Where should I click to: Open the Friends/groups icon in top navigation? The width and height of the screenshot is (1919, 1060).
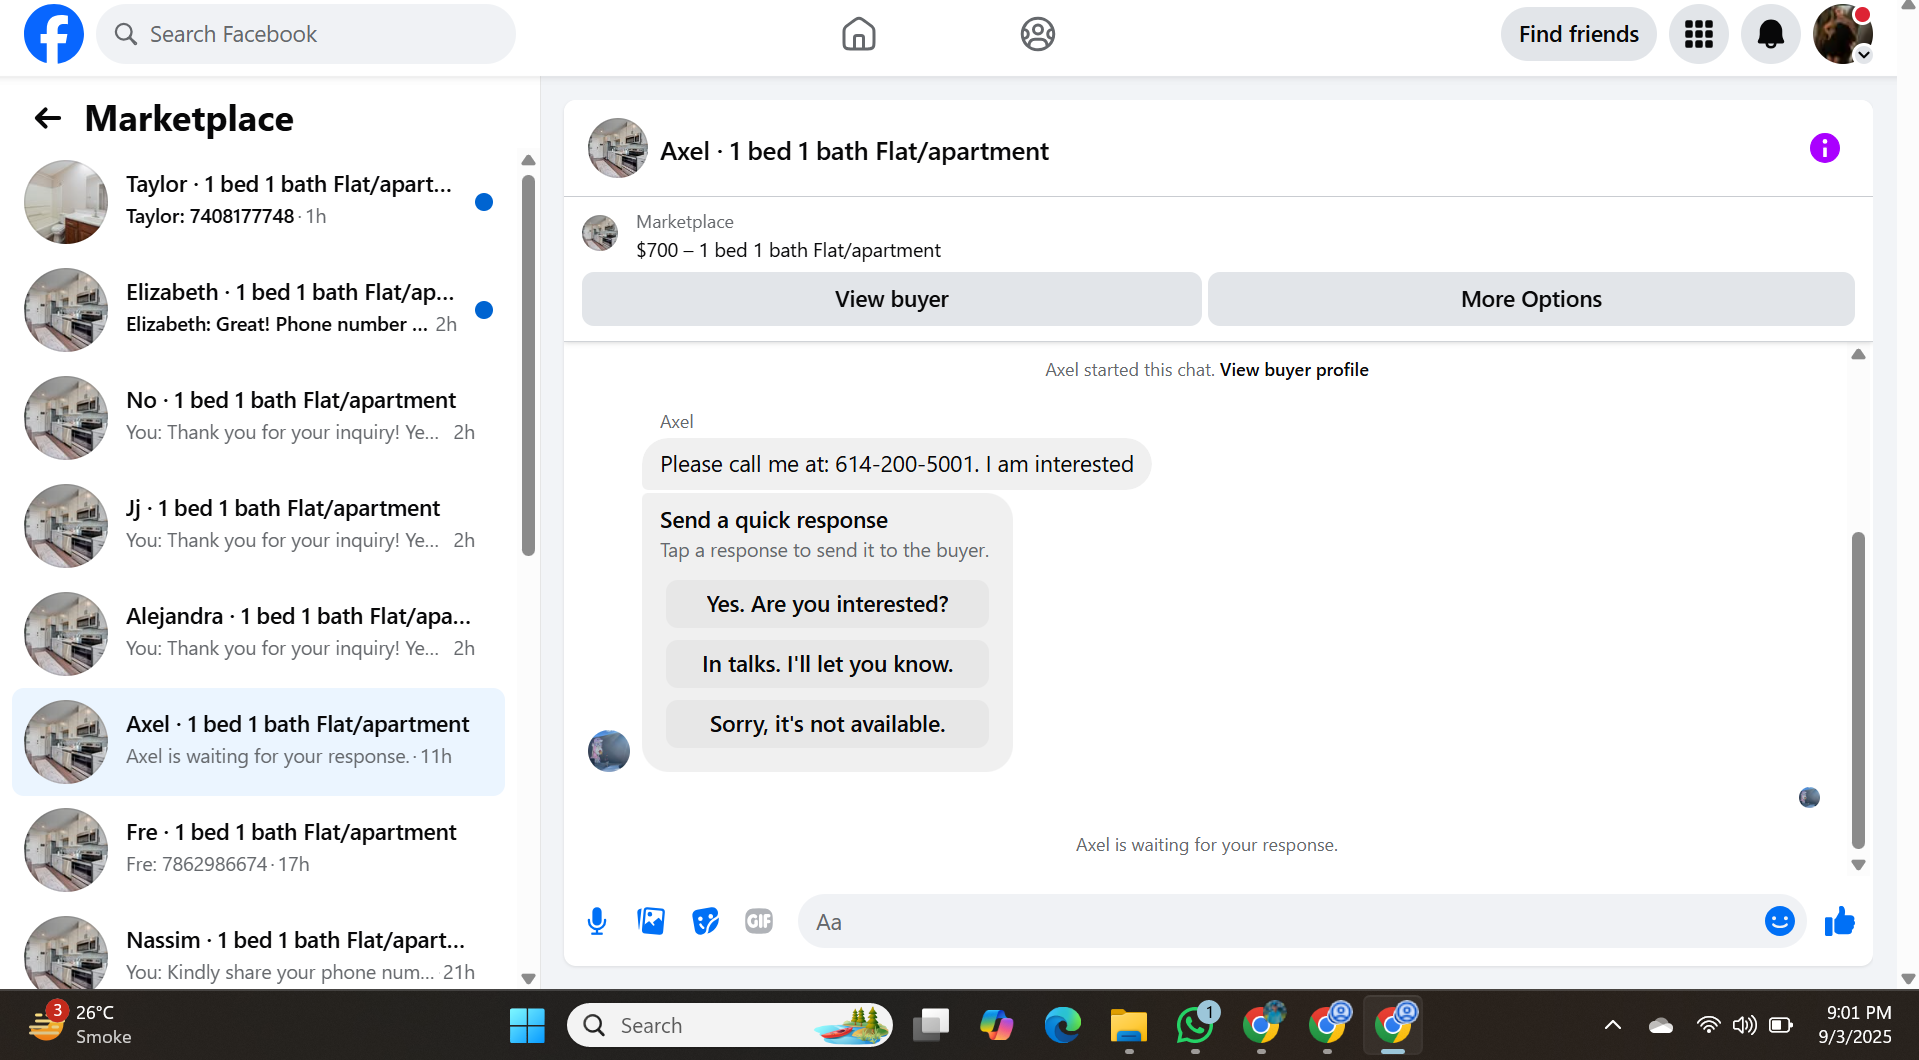(1037, 34)
